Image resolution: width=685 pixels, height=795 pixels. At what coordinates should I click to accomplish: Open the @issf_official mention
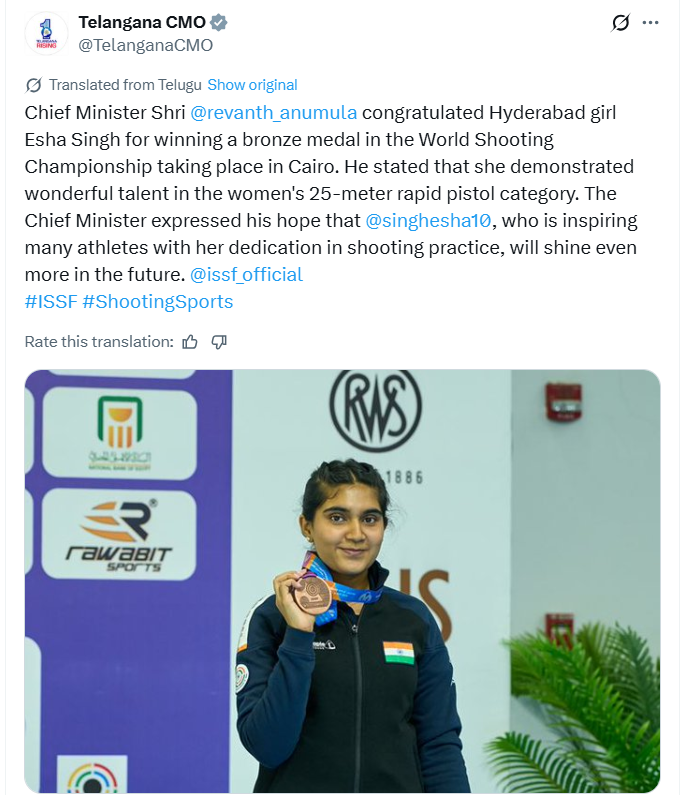pos(246,274)
